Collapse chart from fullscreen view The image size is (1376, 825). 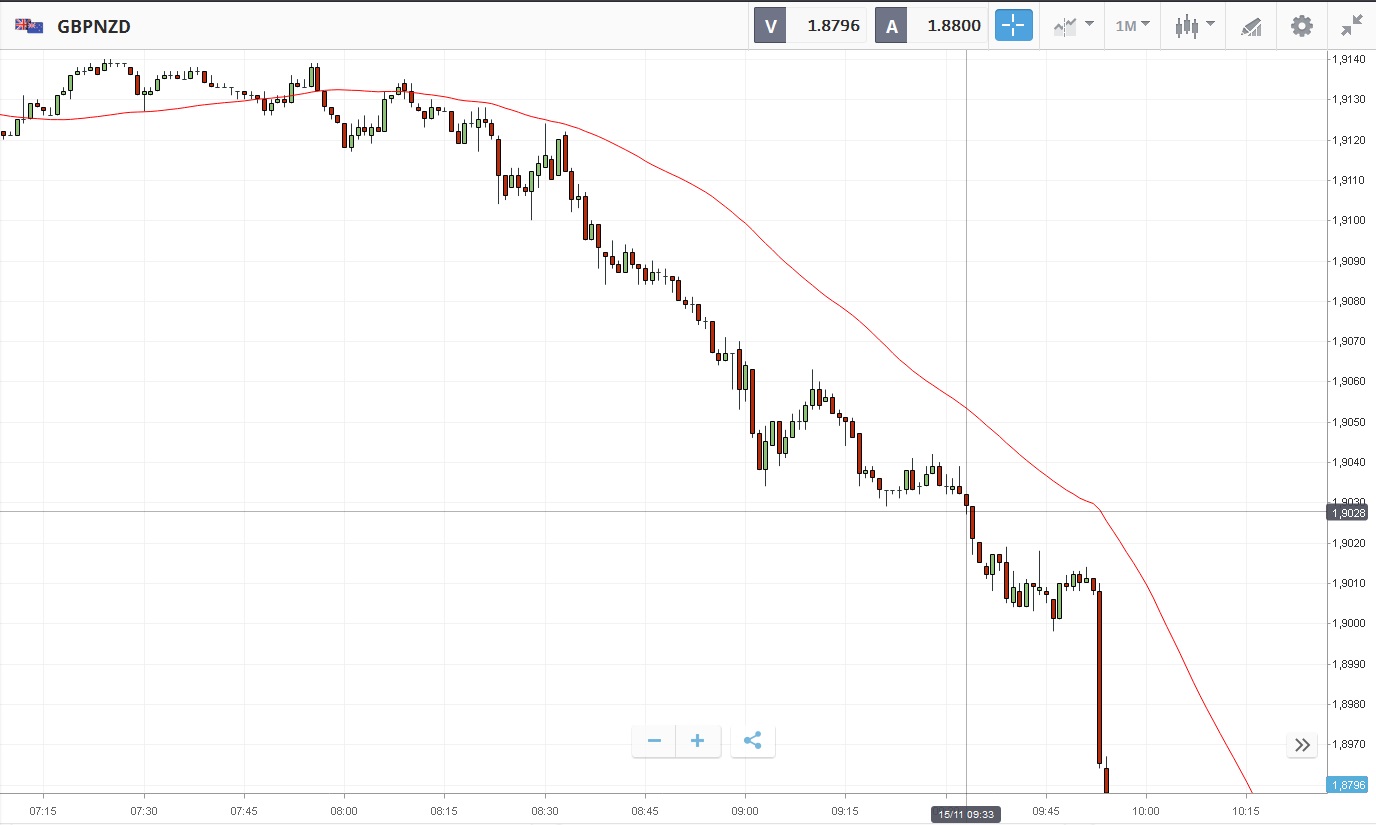point(1352,26)
